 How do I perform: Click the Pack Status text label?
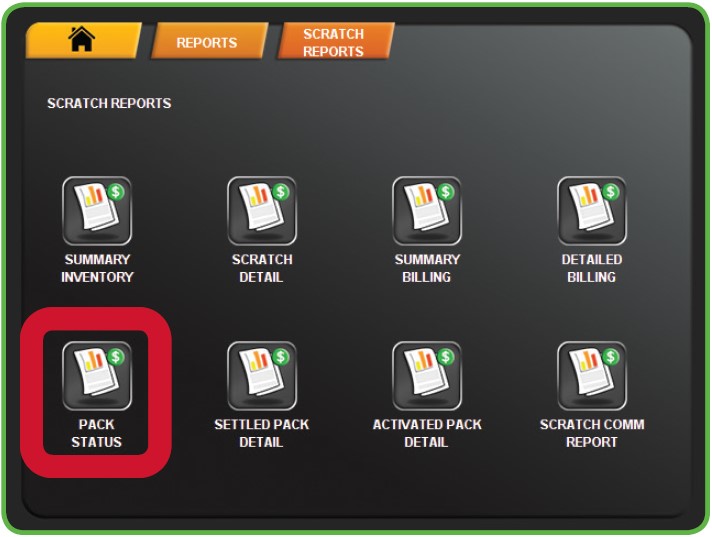tap(97, 433)
